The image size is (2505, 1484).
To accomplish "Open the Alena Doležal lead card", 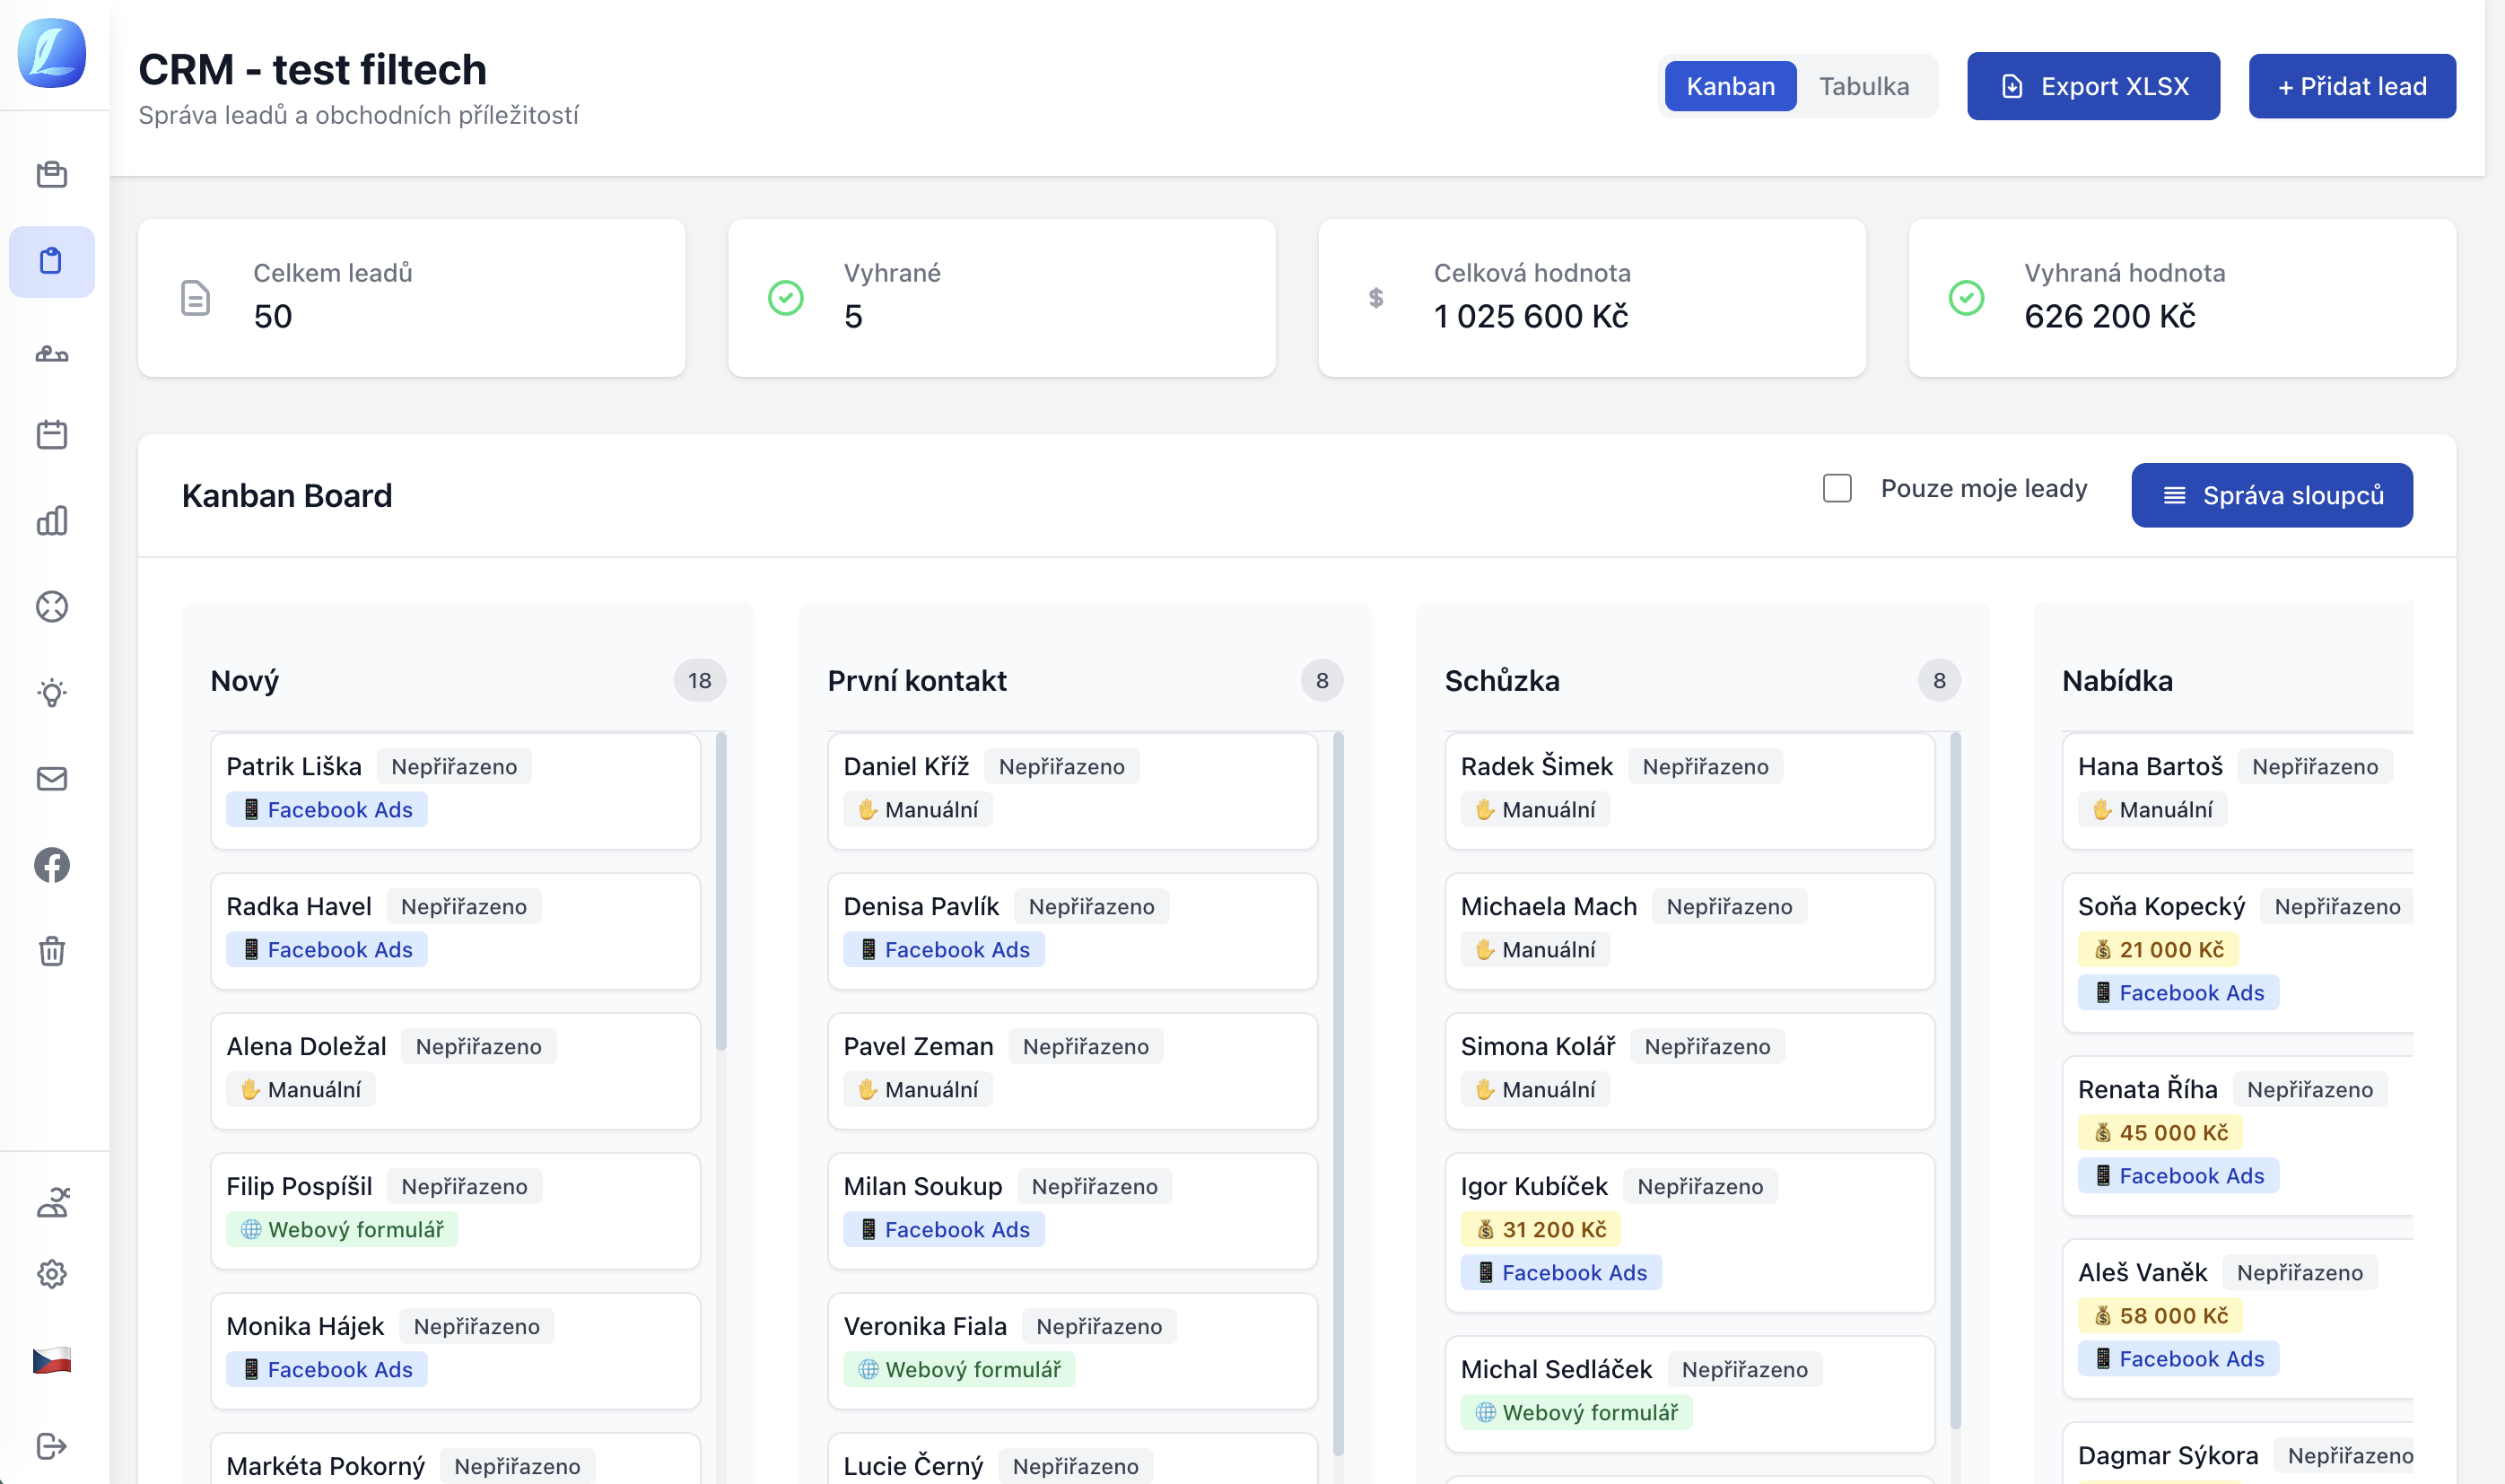I will (455, 1071).
